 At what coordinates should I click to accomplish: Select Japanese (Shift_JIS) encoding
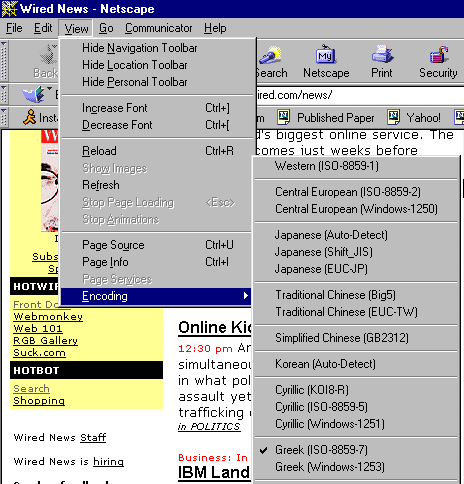coord(356,252)
